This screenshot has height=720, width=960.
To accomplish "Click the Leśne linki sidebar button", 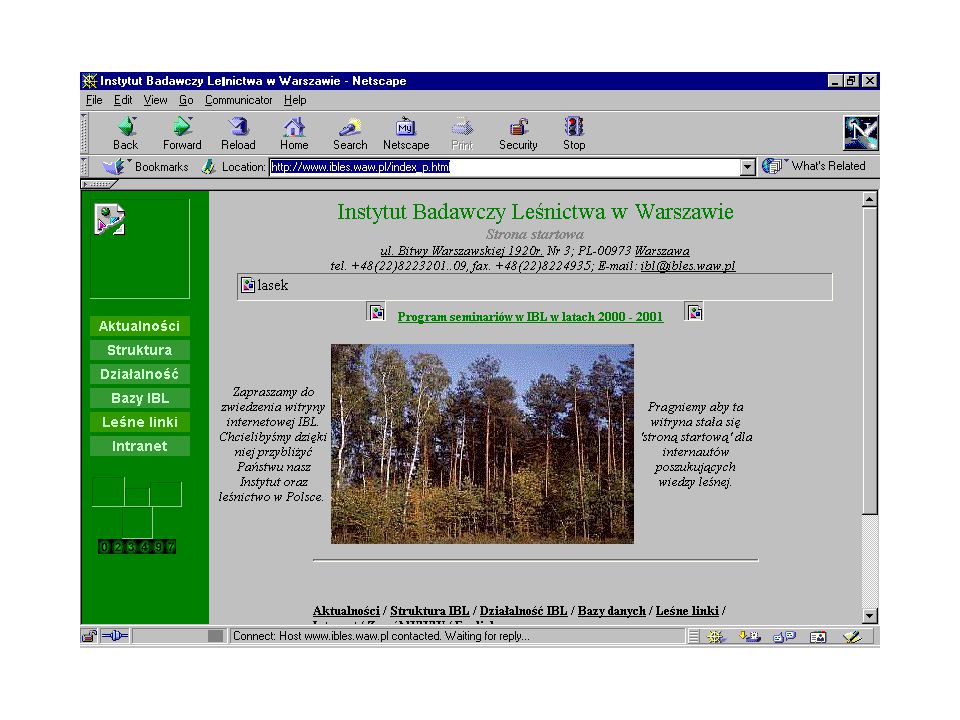I will click(140, 422).
